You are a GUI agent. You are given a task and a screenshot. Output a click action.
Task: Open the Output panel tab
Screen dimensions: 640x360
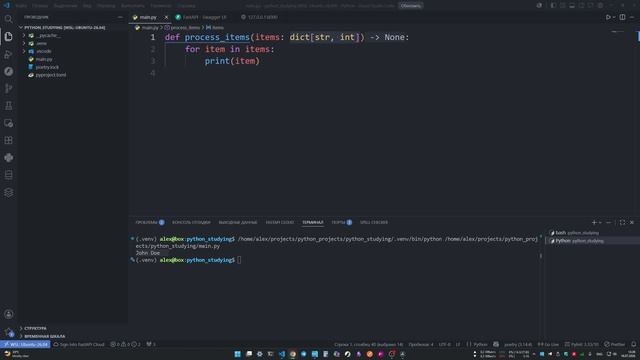(238, 222)
